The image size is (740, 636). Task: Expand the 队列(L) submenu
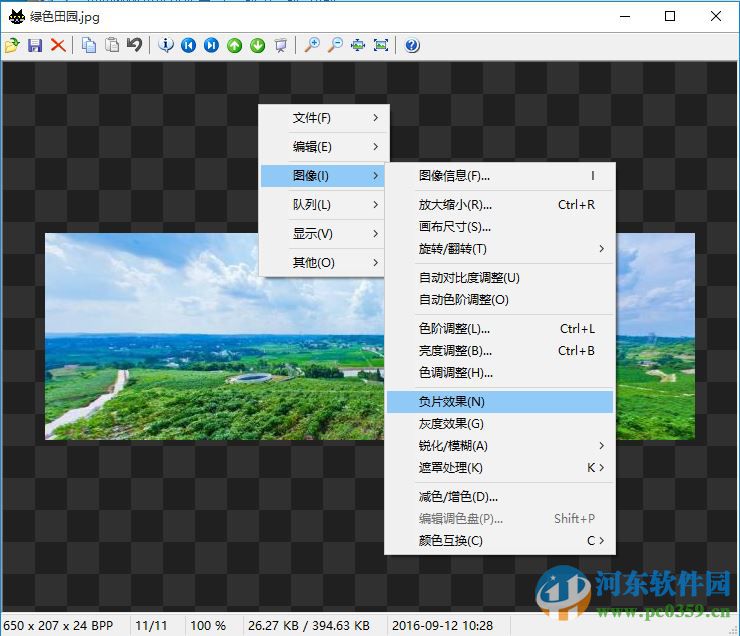pyautogui.click(x=324, y=205)
